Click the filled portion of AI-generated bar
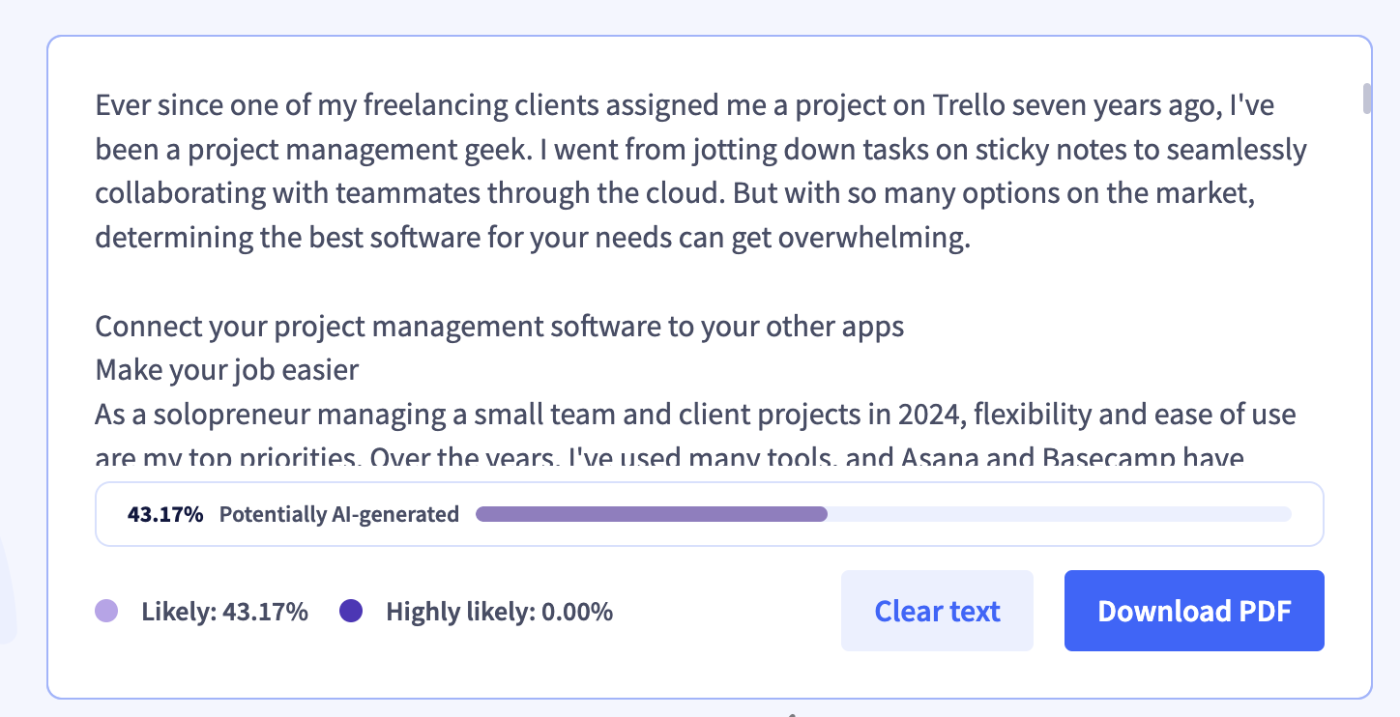 click(x=650, y=514)
